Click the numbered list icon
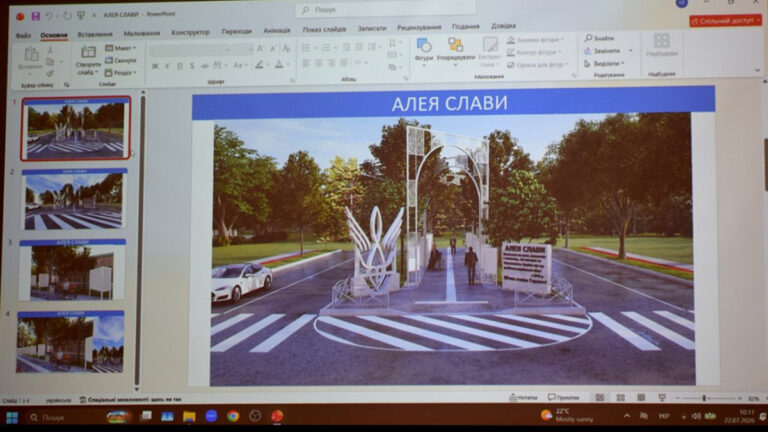This screenshot has height=432, width=768. 326,48
